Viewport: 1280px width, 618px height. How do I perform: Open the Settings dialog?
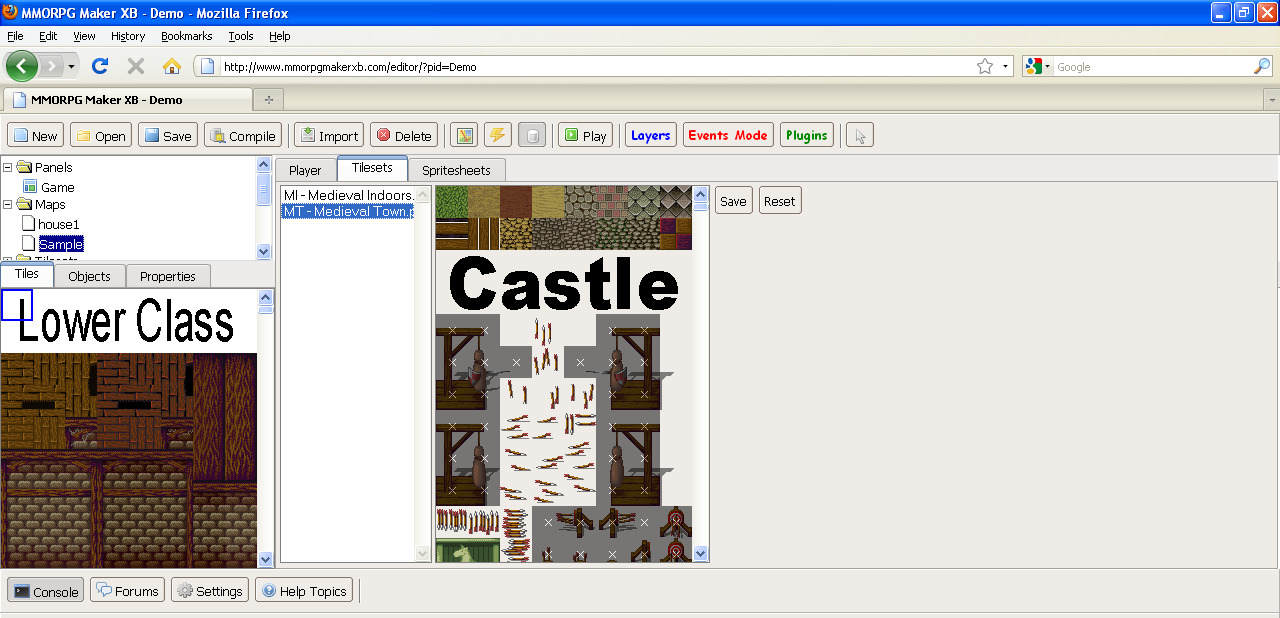point(210,591)
